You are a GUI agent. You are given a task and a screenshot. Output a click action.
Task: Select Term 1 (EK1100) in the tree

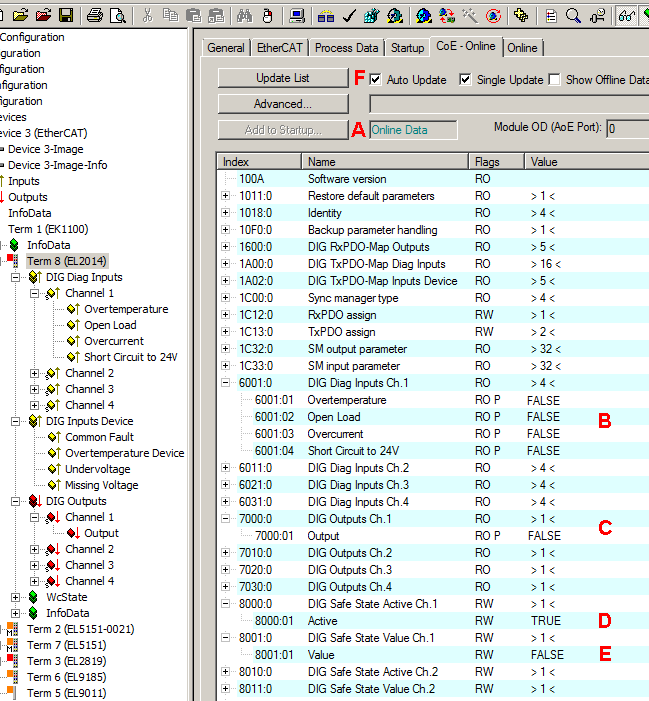(48, 229)
